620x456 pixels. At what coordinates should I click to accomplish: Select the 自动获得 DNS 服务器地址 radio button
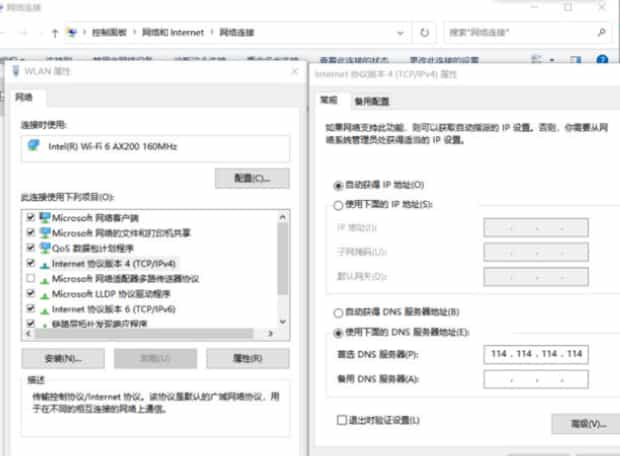click(337, 313)
